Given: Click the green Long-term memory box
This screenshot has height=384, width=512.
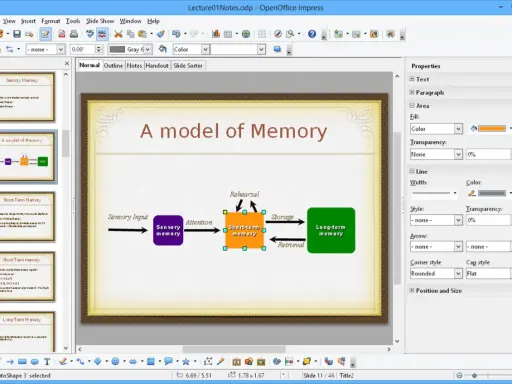Looking at the screenshot, I should [331, 230].
